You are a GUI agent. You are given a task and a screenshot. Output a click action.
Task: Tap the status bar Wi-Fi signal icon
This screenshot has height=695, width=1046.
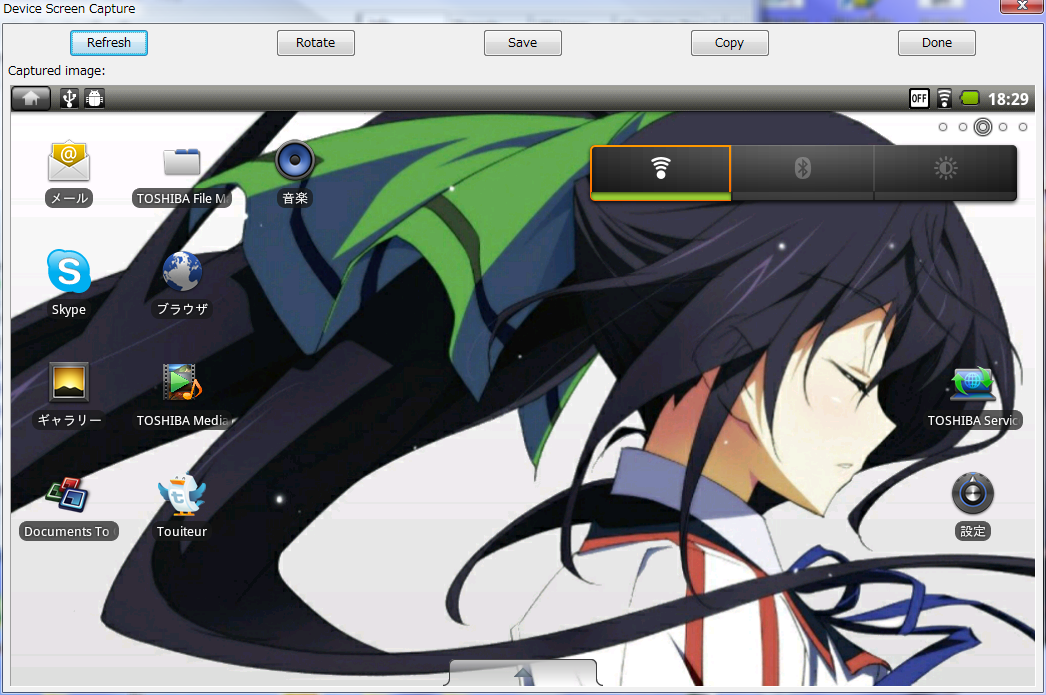click(x=944, y=99)
